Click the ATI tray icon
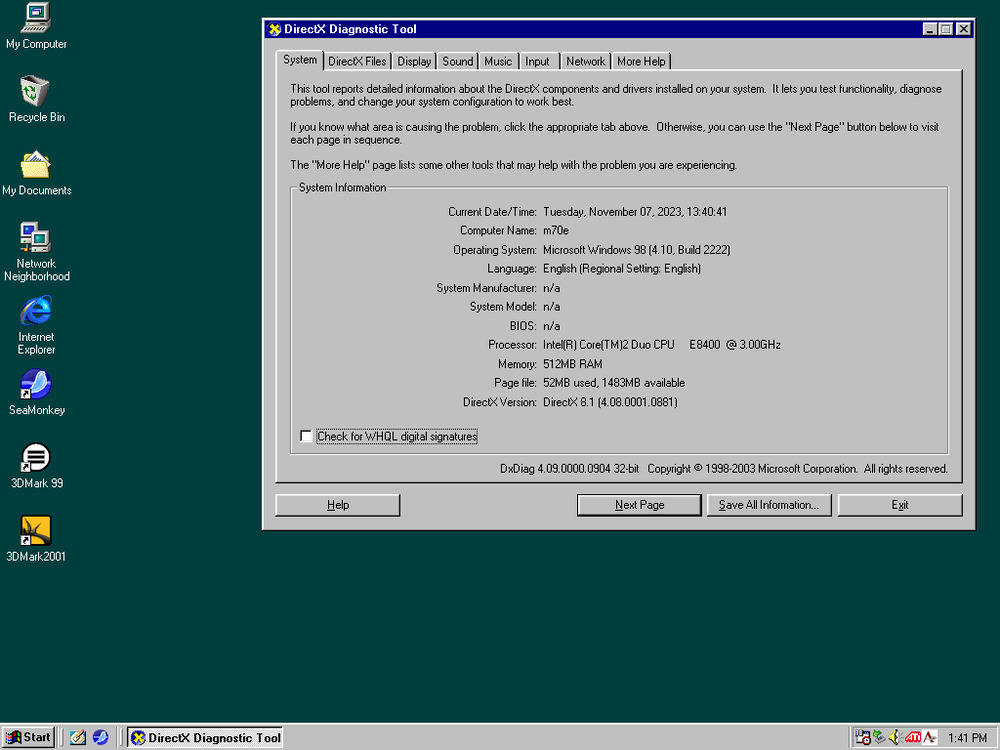1000x750 pixels. [913, 737]
